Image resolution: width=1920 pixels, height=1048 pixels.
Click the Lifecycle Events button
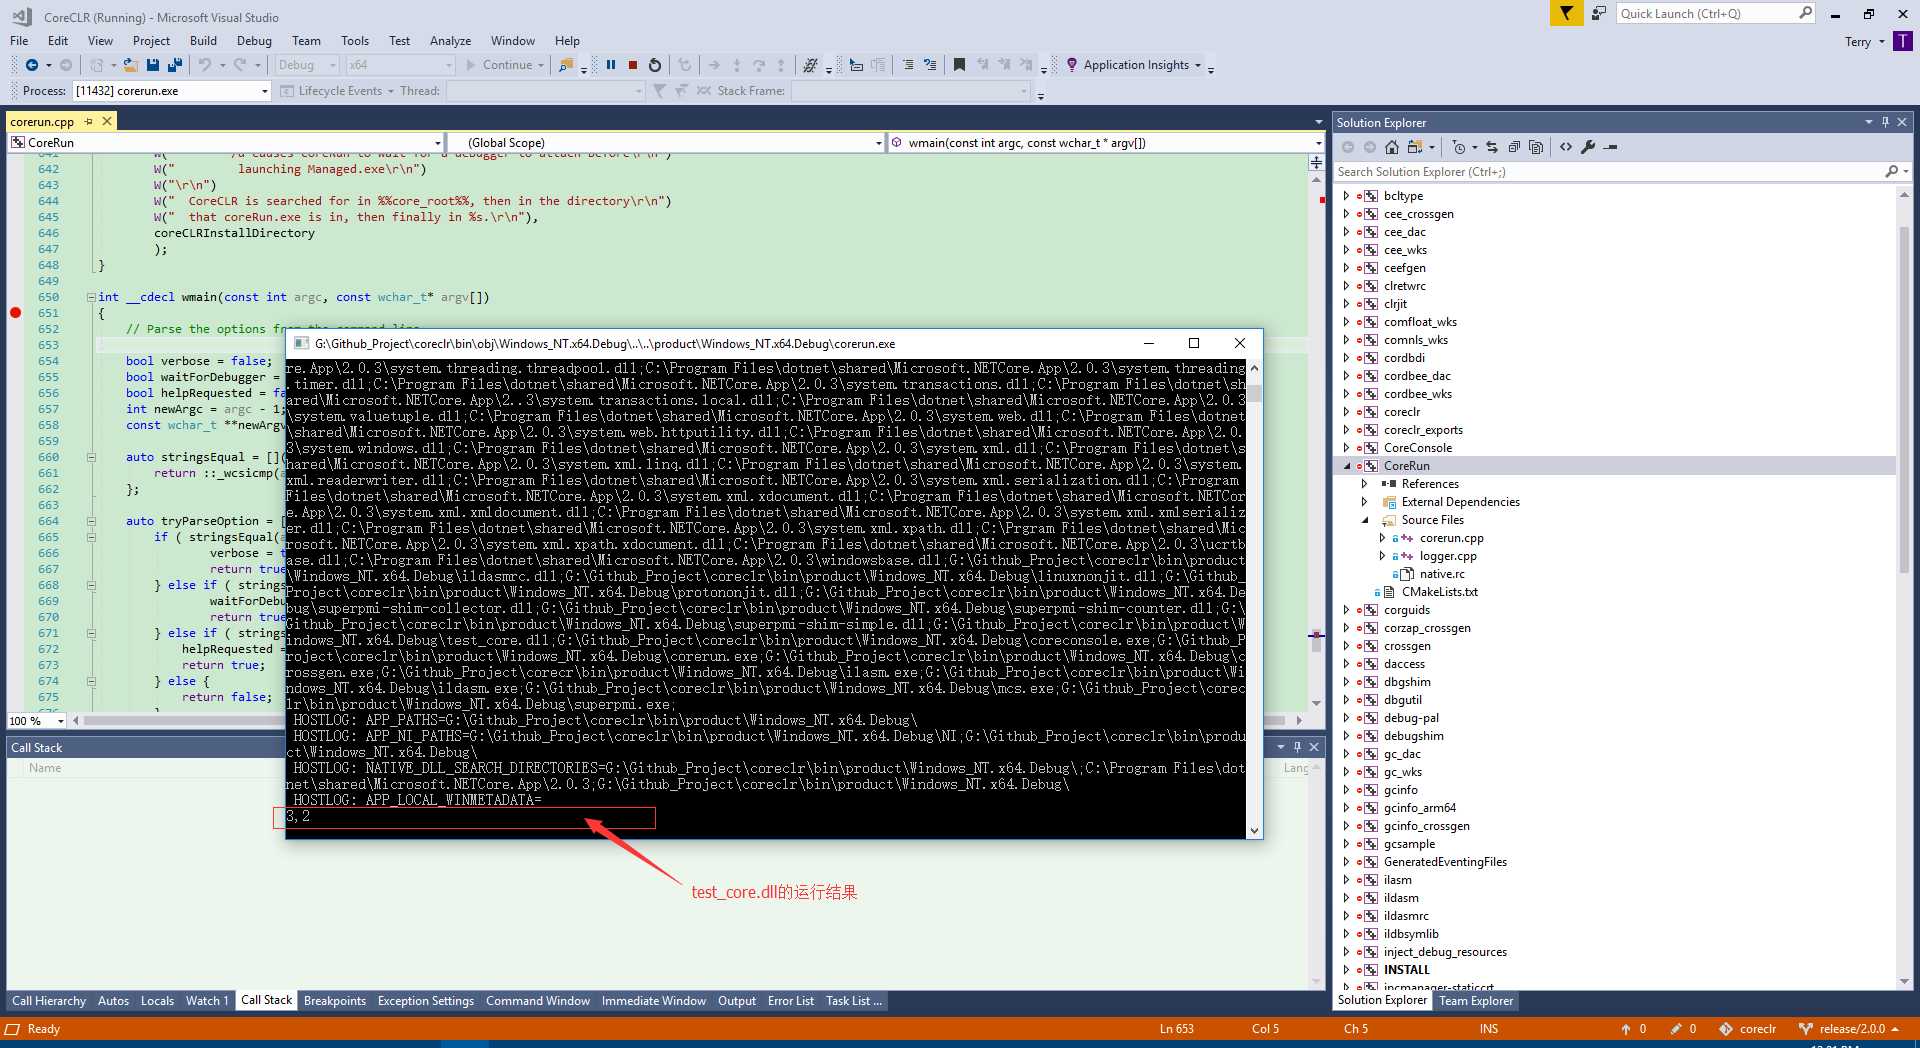point(332,91)
